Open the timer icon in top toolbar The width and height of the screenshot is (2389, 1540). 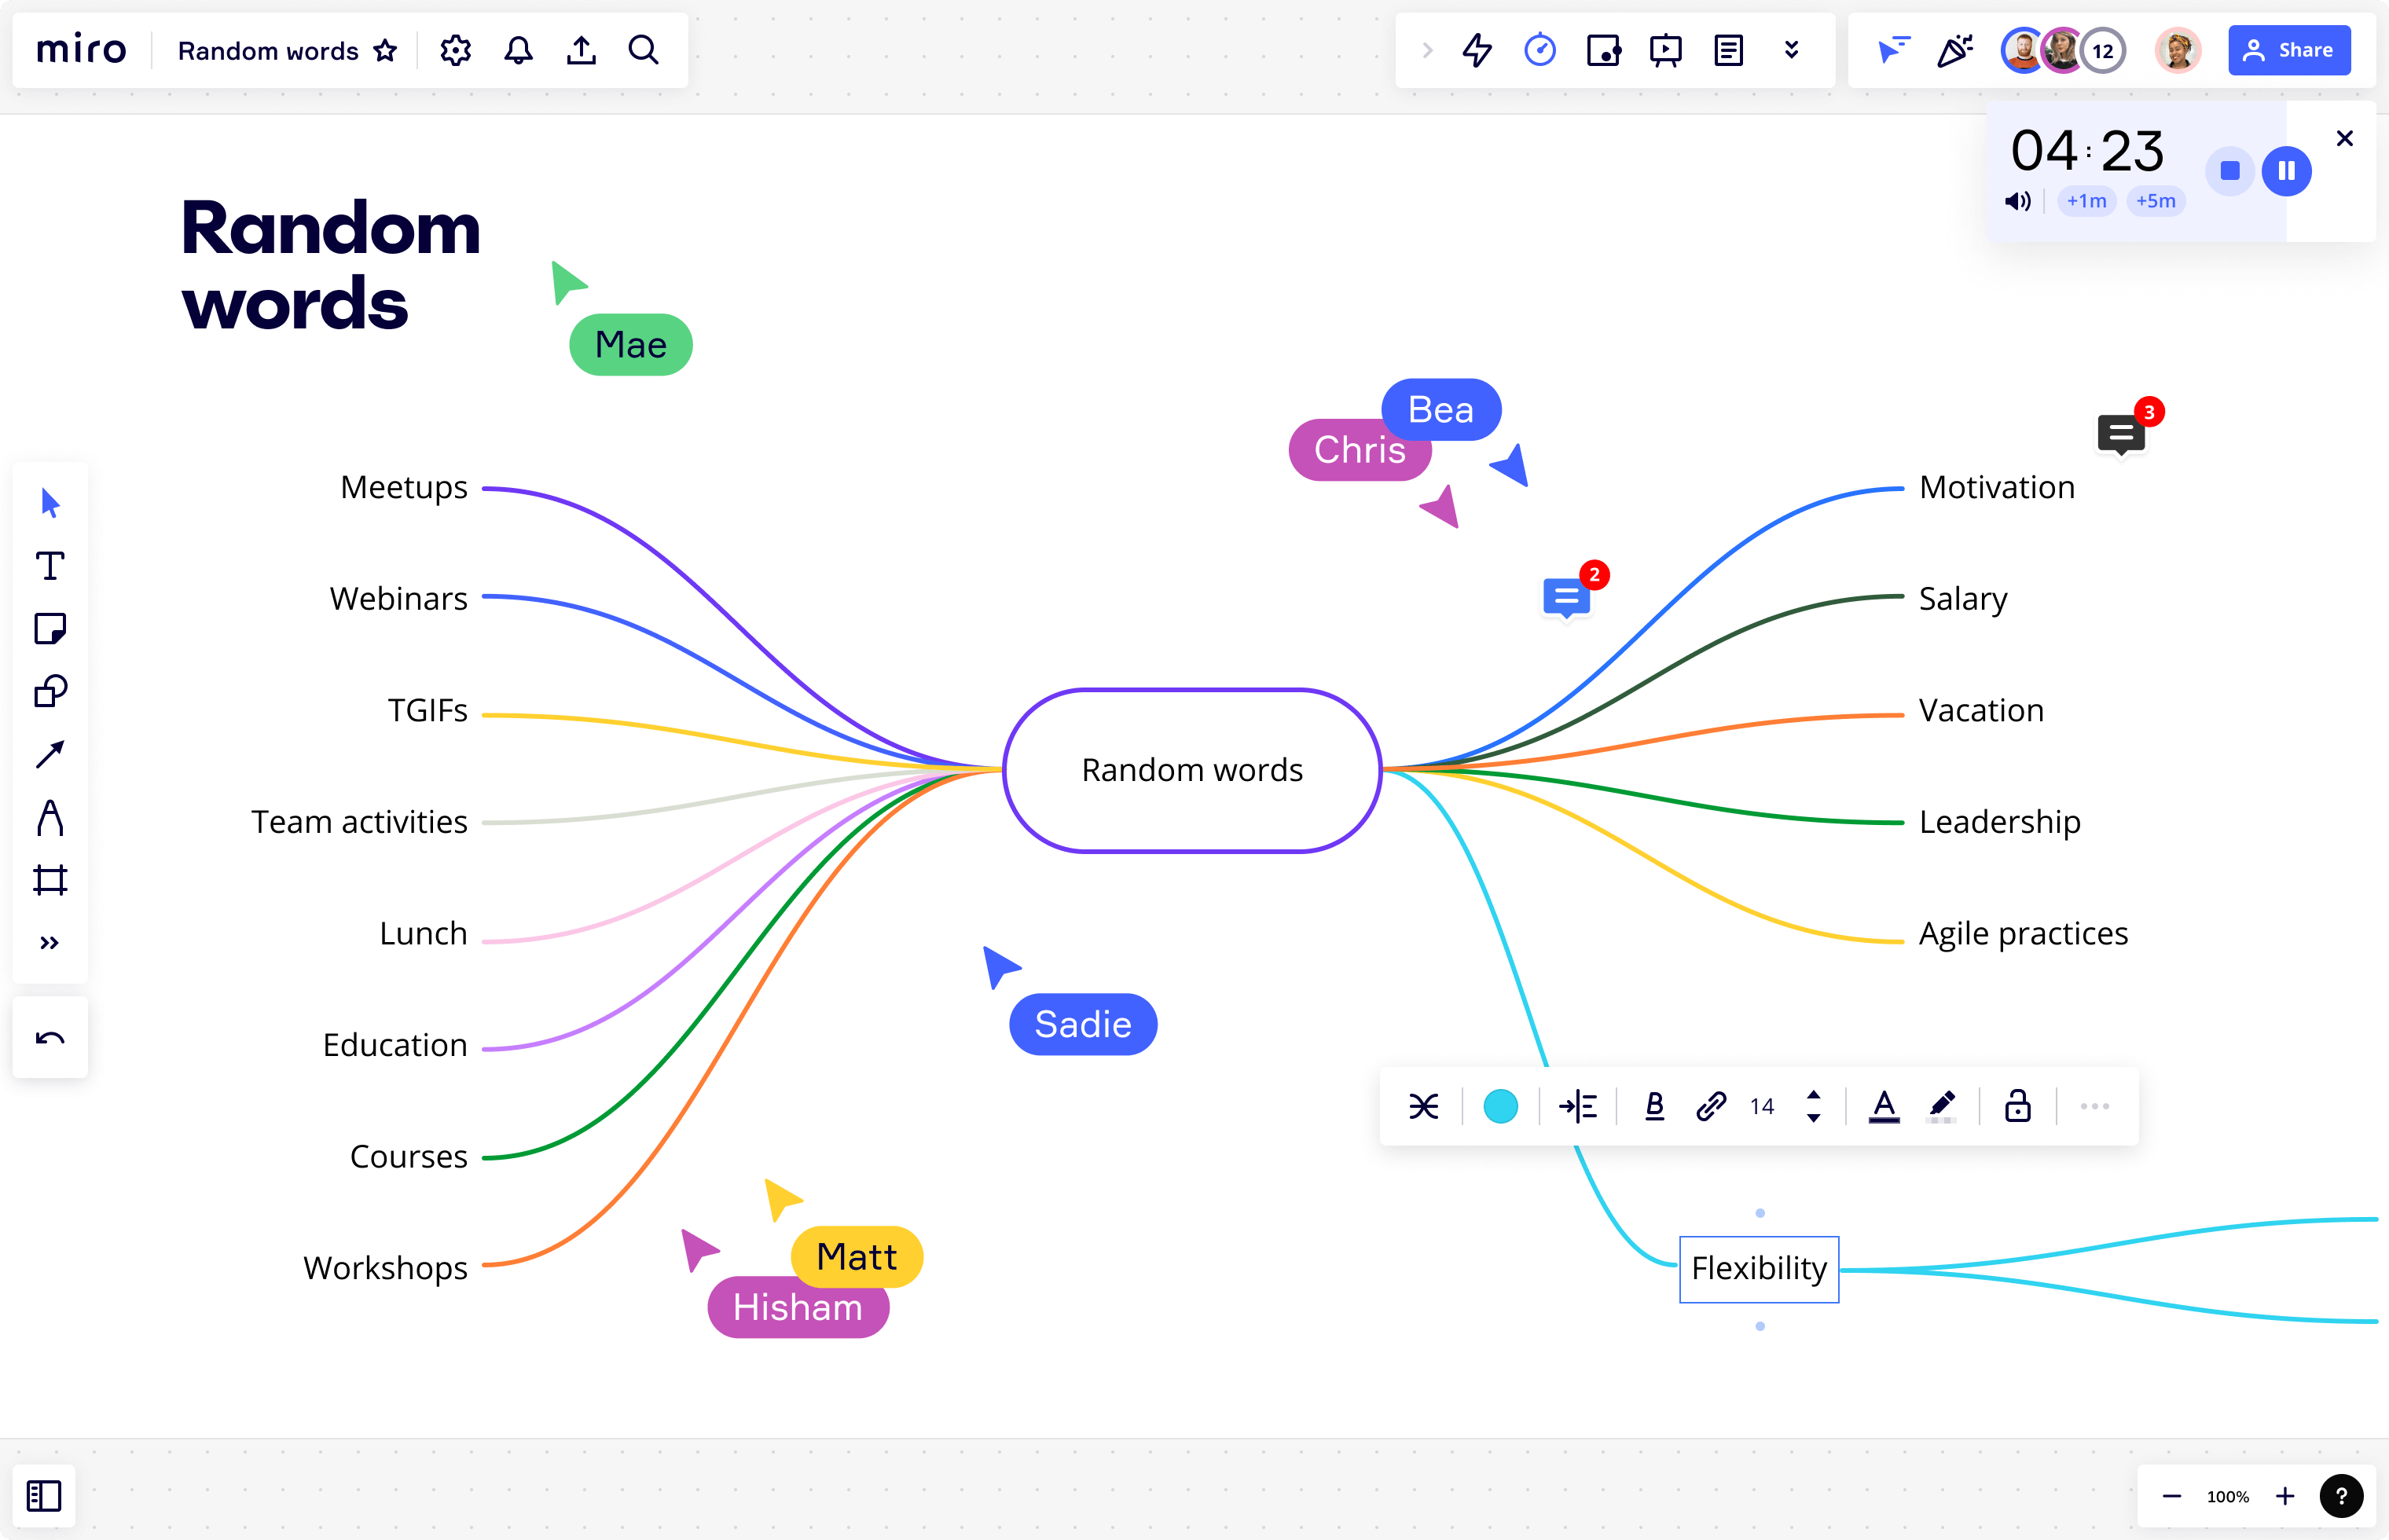point(1540,50)
